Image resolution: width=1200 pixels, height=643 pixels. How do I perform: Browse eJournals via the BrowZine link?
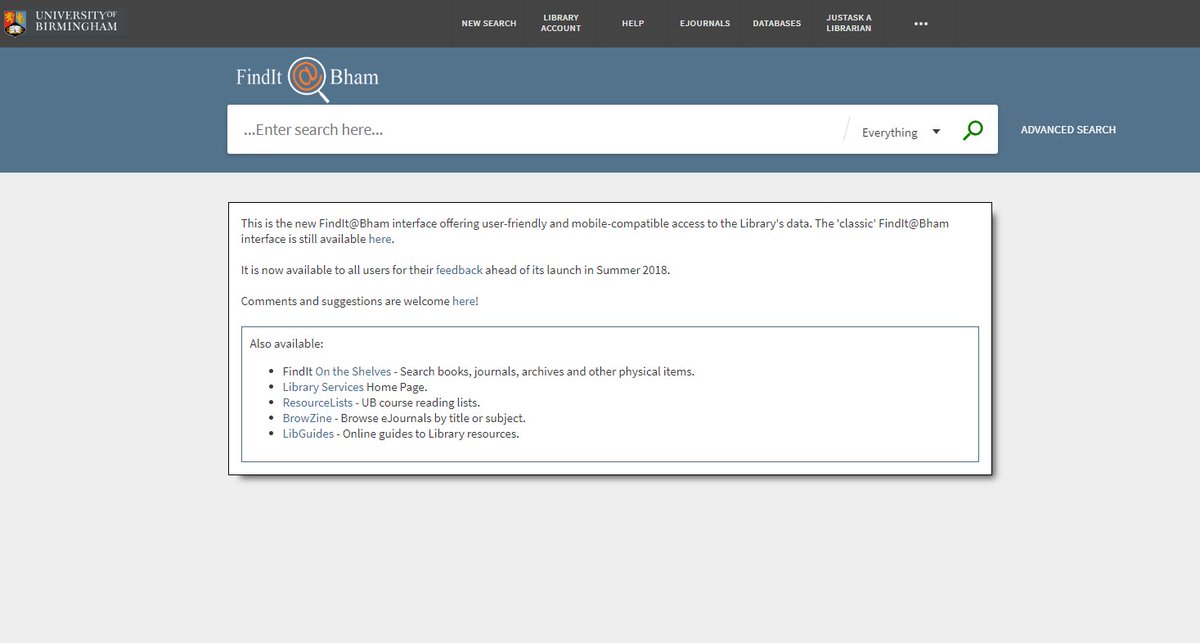[x=307, y=418]
